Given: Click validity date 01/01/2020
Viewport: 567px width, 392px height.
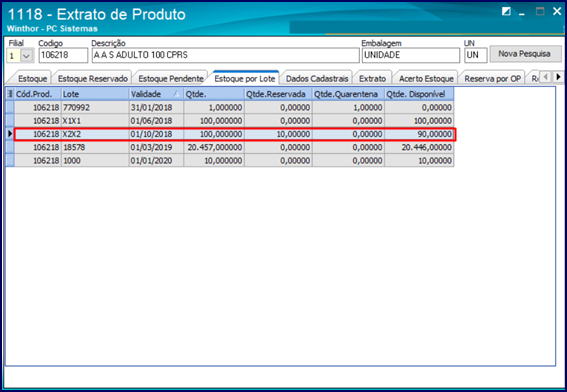Looking at the screenshot, I should pos(156,161).
